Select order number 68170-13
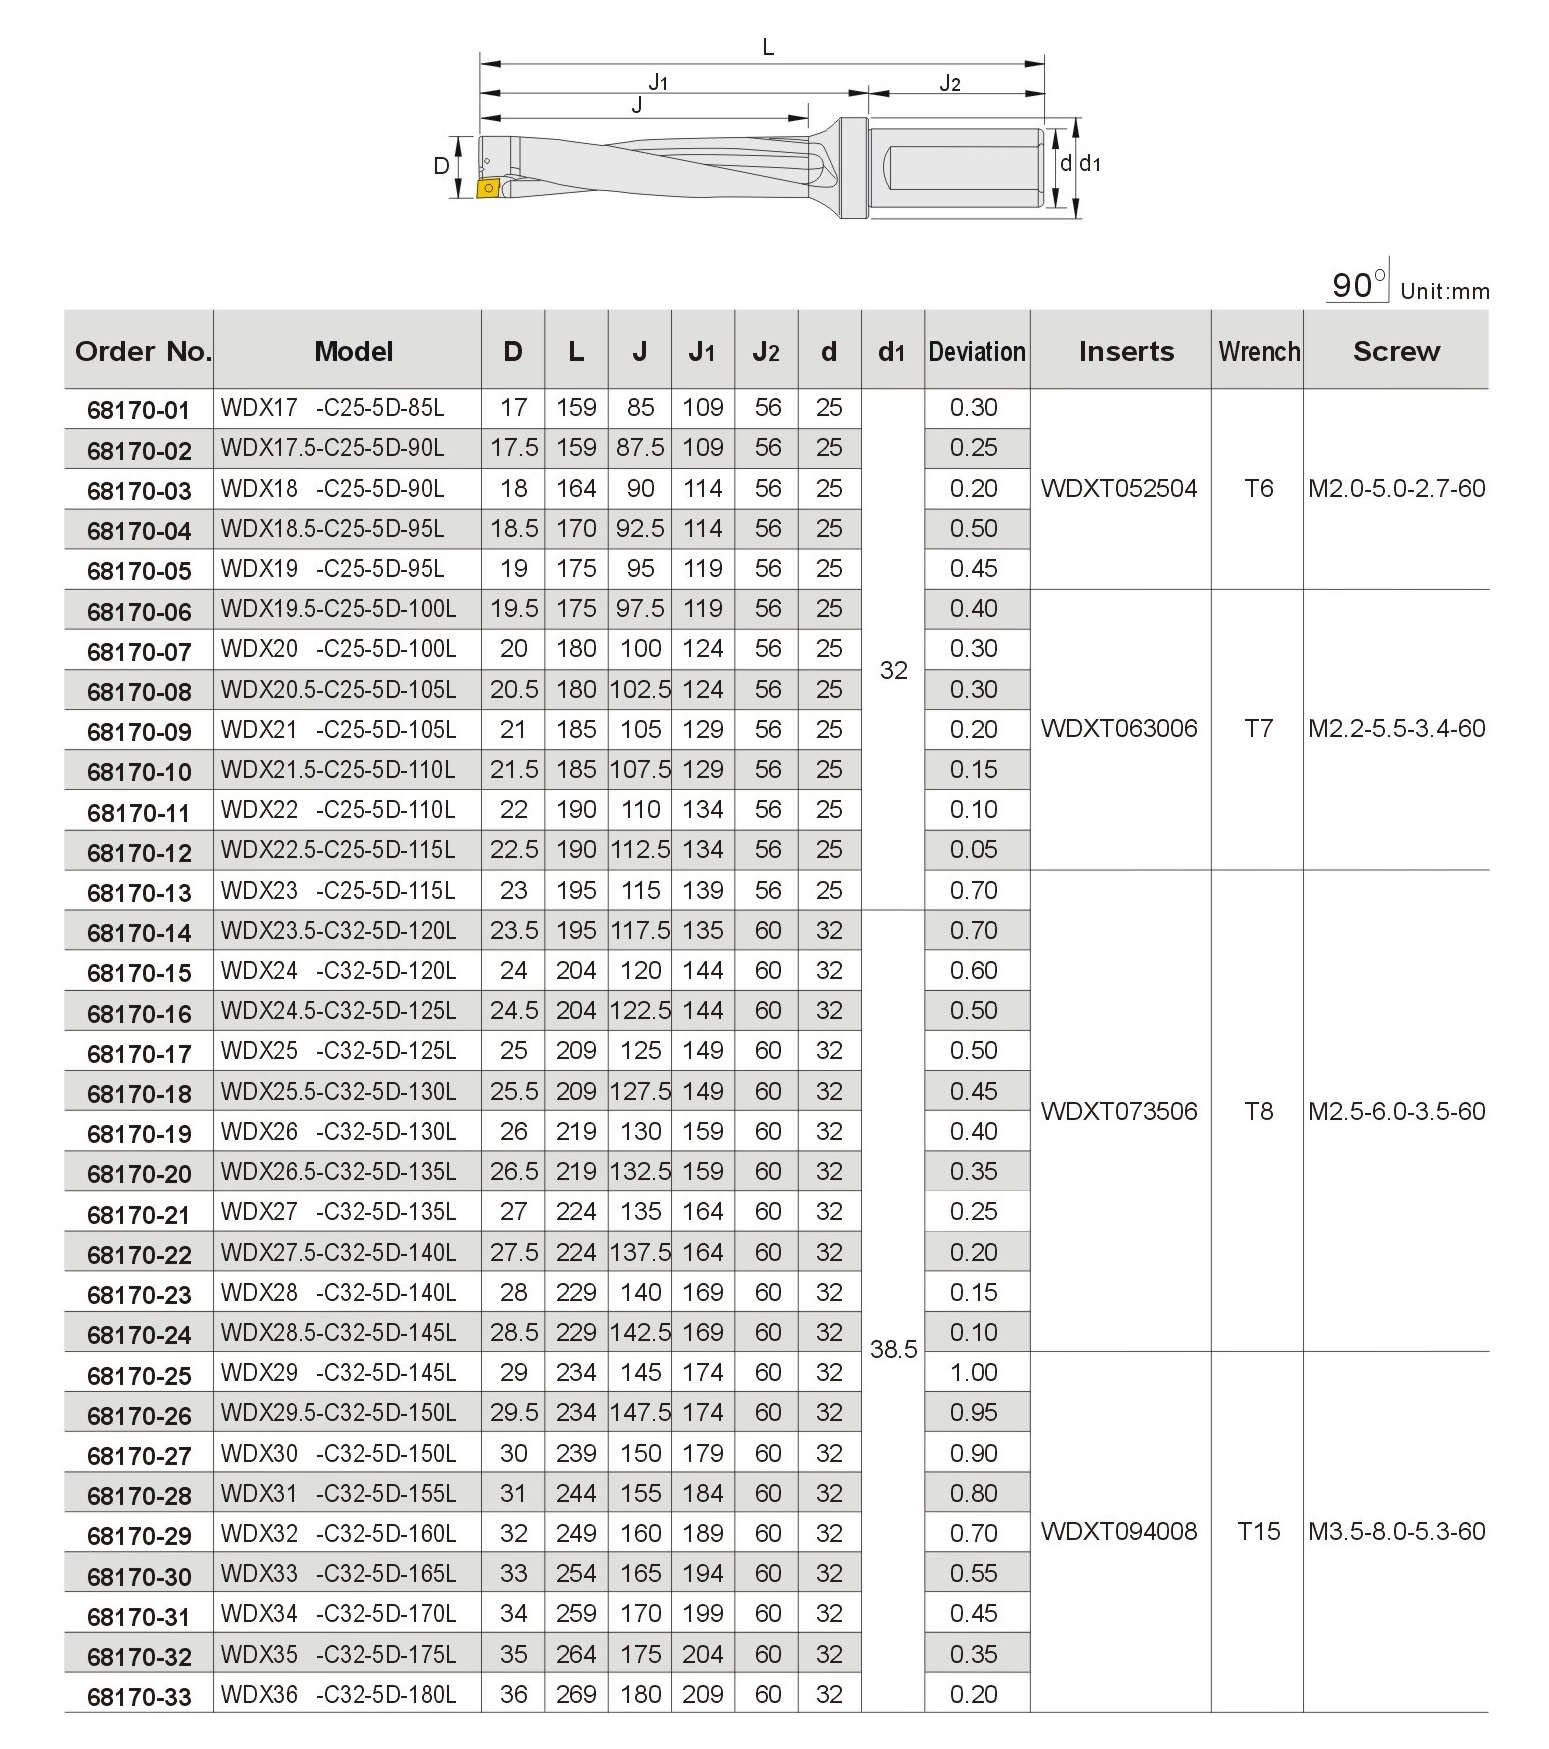Screen dimensions: 1549x1749 click(138, 892)
